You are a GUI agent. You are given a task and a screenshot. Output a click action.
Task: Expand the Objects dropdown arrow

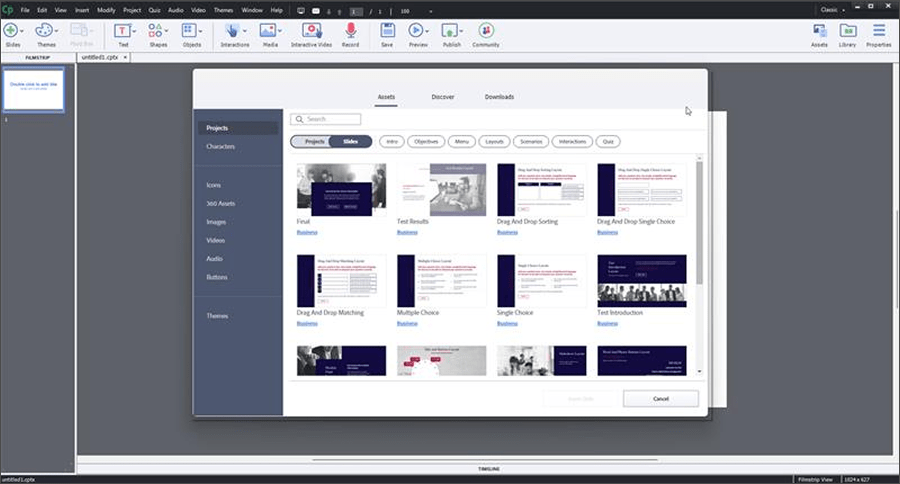point(200,31)
